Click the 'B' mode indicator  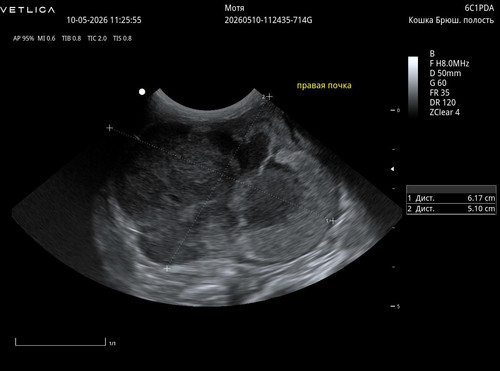(432, 54)
